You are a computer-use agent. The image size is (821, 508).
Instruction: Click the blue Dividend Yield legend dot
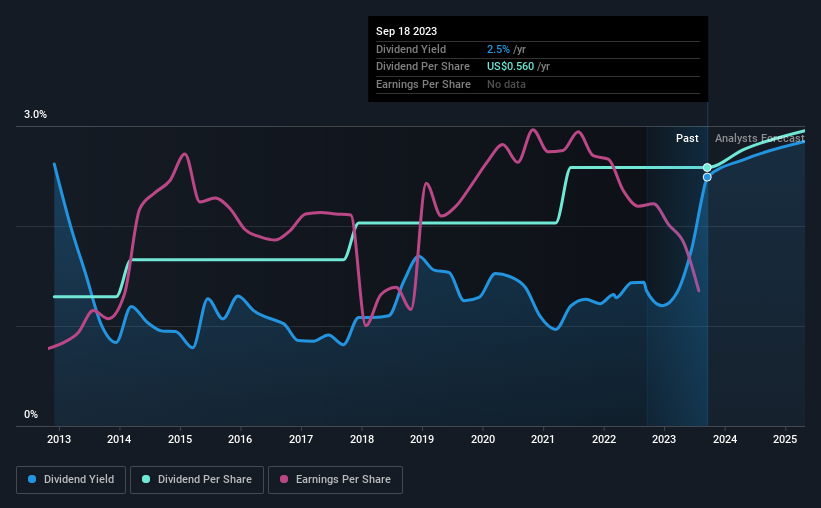click(32, 479)
